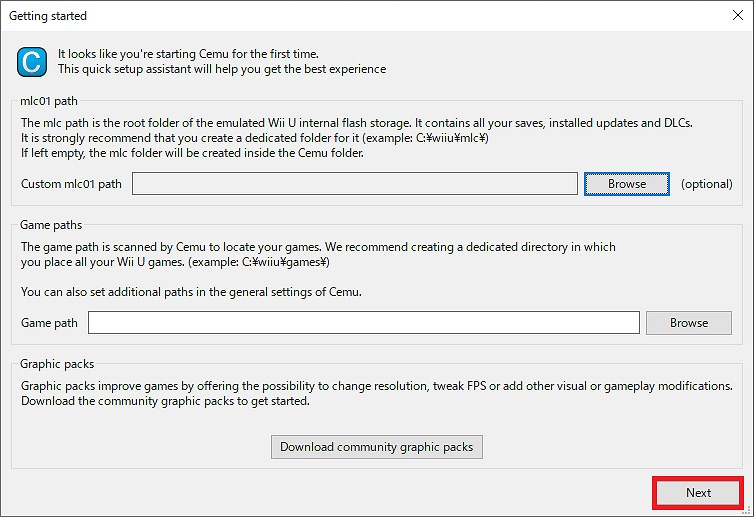Click 'you place all your Wii U games' line
756x517 pixels.
pos(175,262)
